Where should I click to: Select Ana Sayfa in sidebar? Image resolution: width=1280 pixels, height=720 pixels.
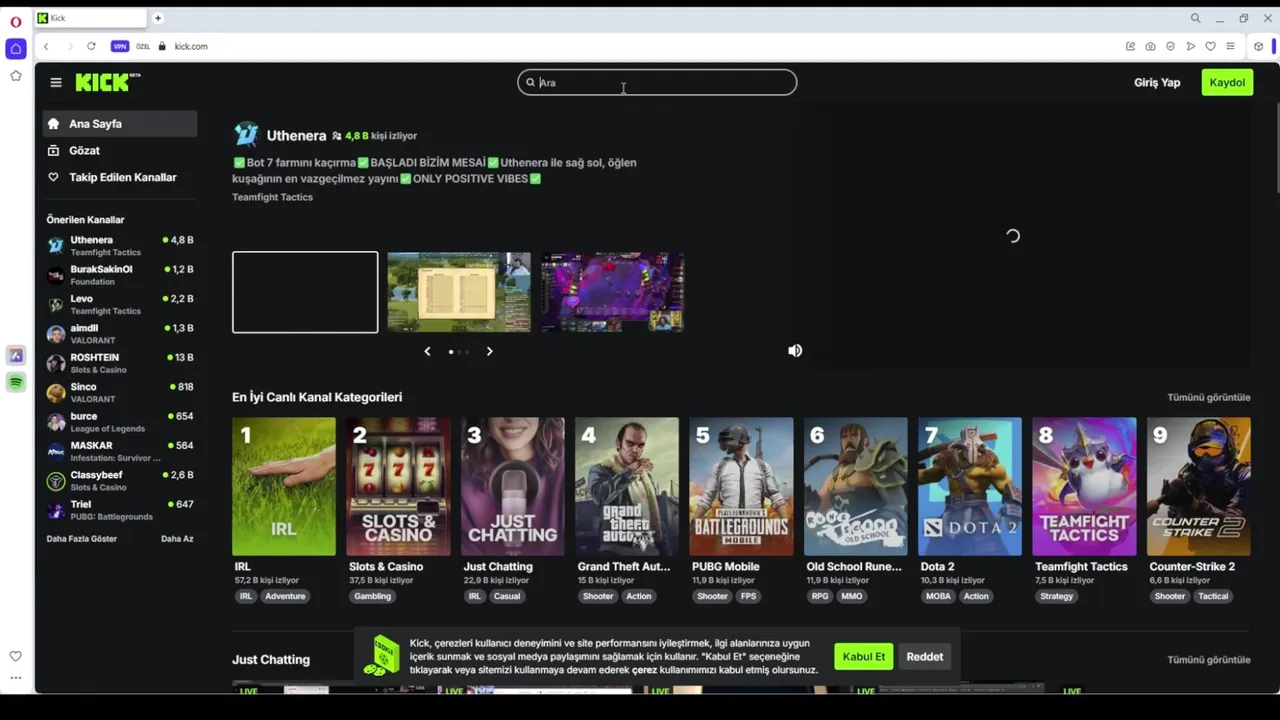(120, 124)
